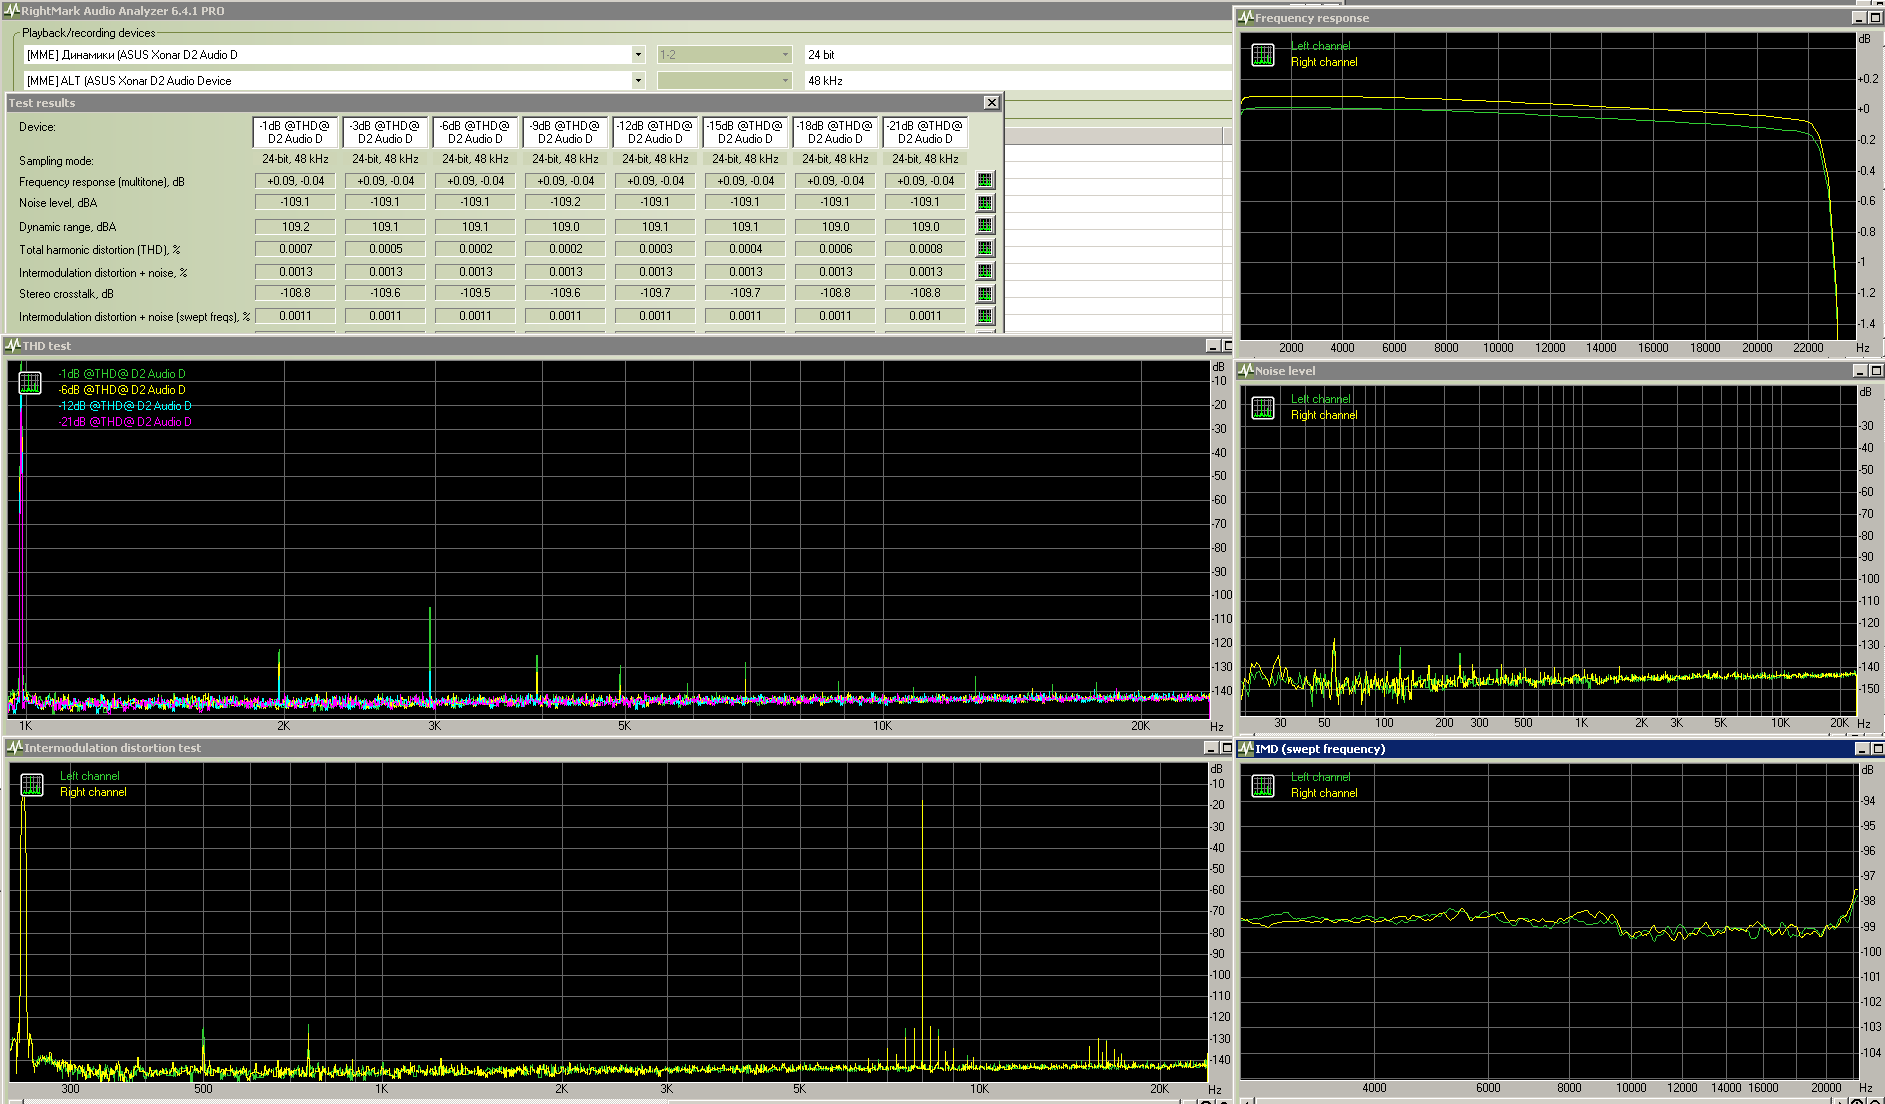
Task: Open IMD swept freqs graph icon
Action: click(x=985, y=316)
